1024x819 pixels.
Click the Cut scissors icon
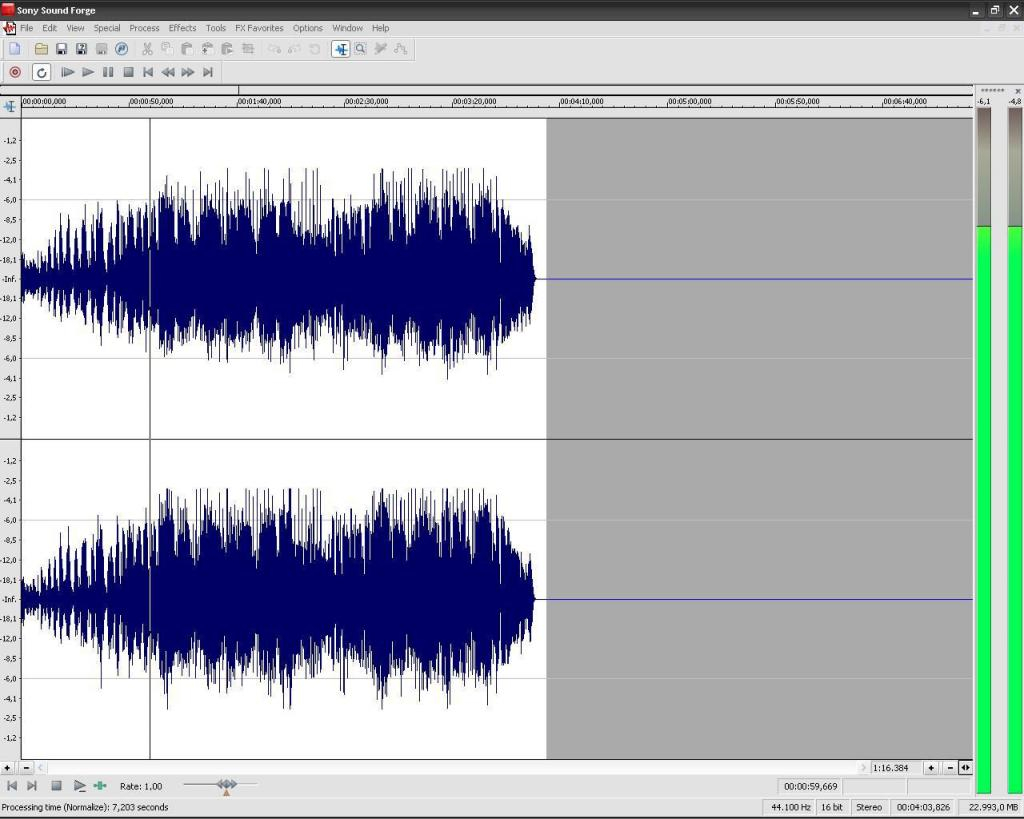(x=147, y=49)
